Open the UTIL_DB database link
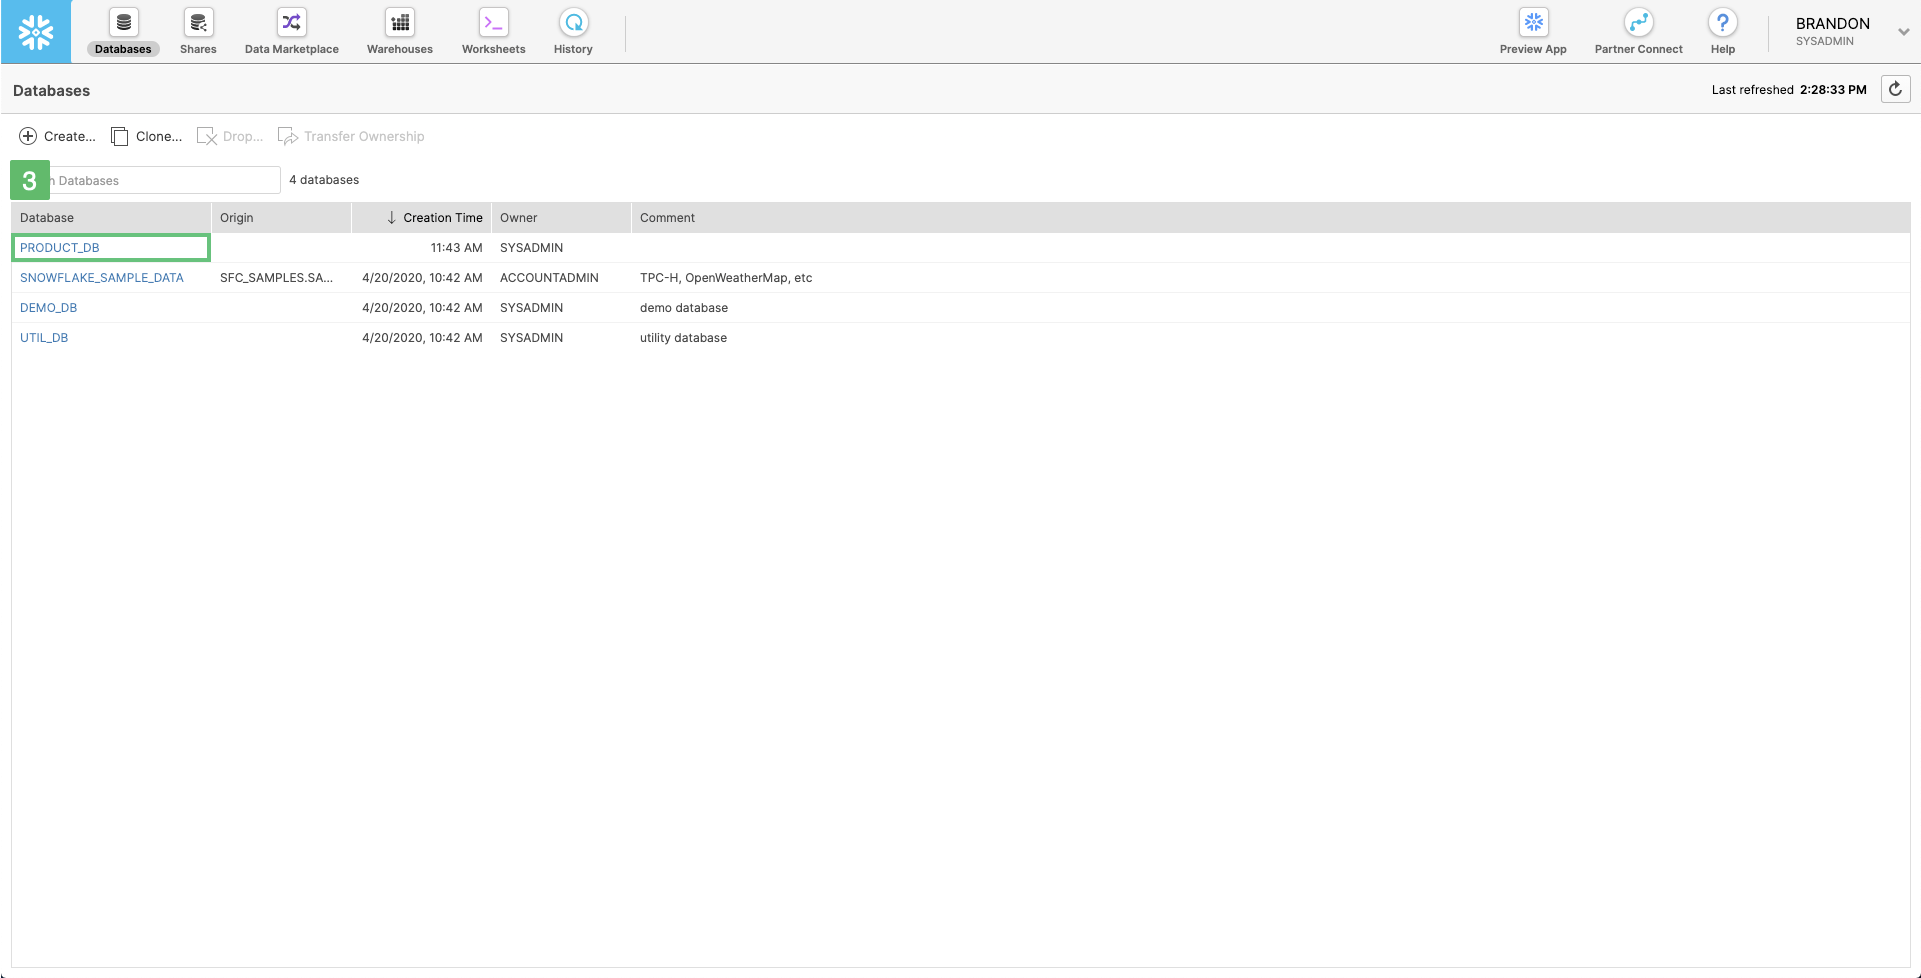1921x978 pixels. point(44,338)
